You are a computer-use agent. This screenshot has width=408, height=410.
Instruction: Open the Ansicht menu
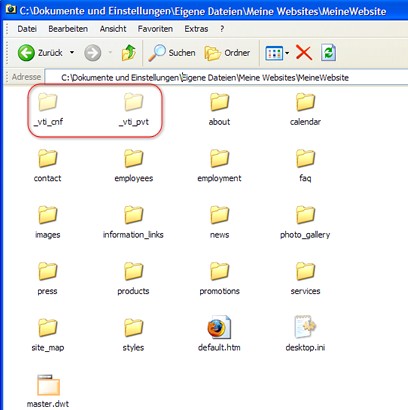(113, 29)
